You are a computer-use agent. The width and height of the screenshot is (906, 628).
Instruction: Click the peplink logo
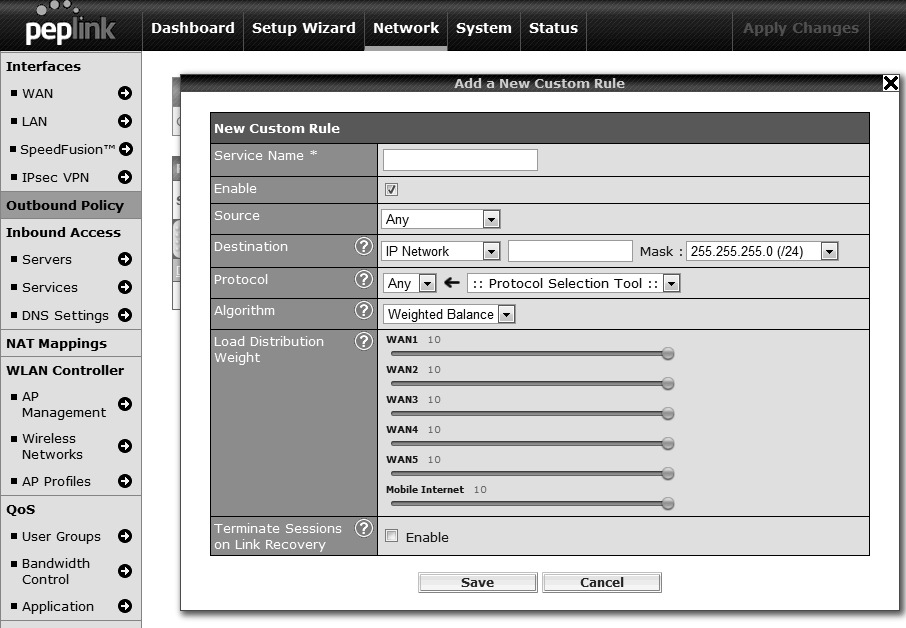coord(70,25)
